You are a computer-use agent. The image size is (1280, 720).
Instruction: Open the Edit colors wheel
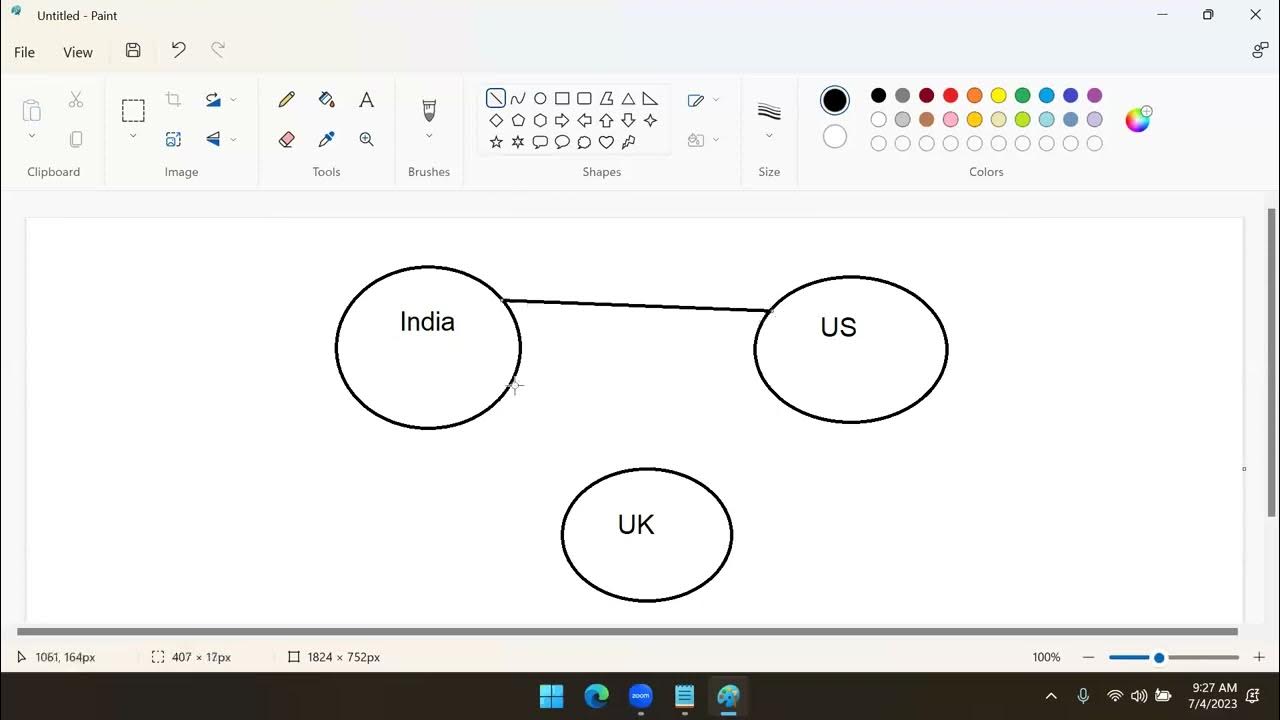(1138, 119)
